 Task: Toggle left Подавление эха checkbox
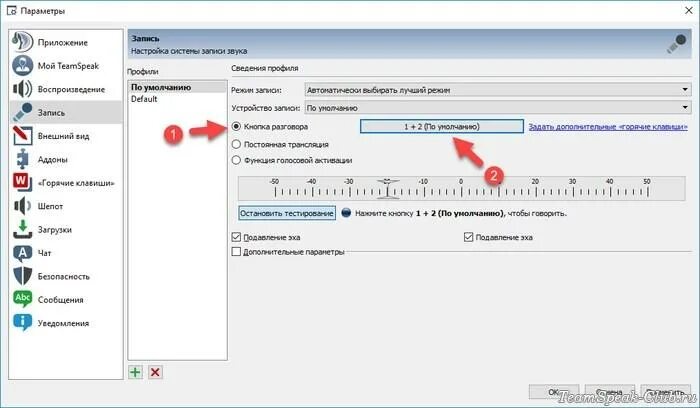pyautogui.click(x=236, y=237)
